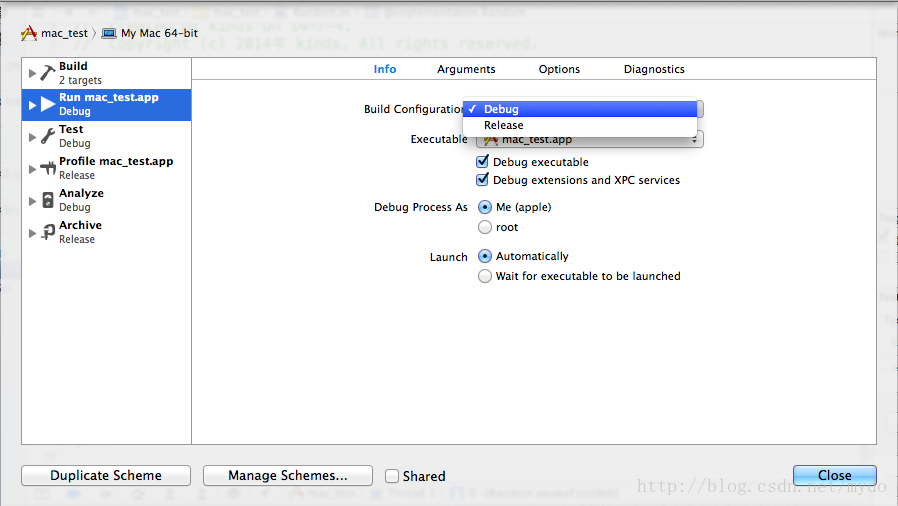Click the Archive icon

(48, 232)
